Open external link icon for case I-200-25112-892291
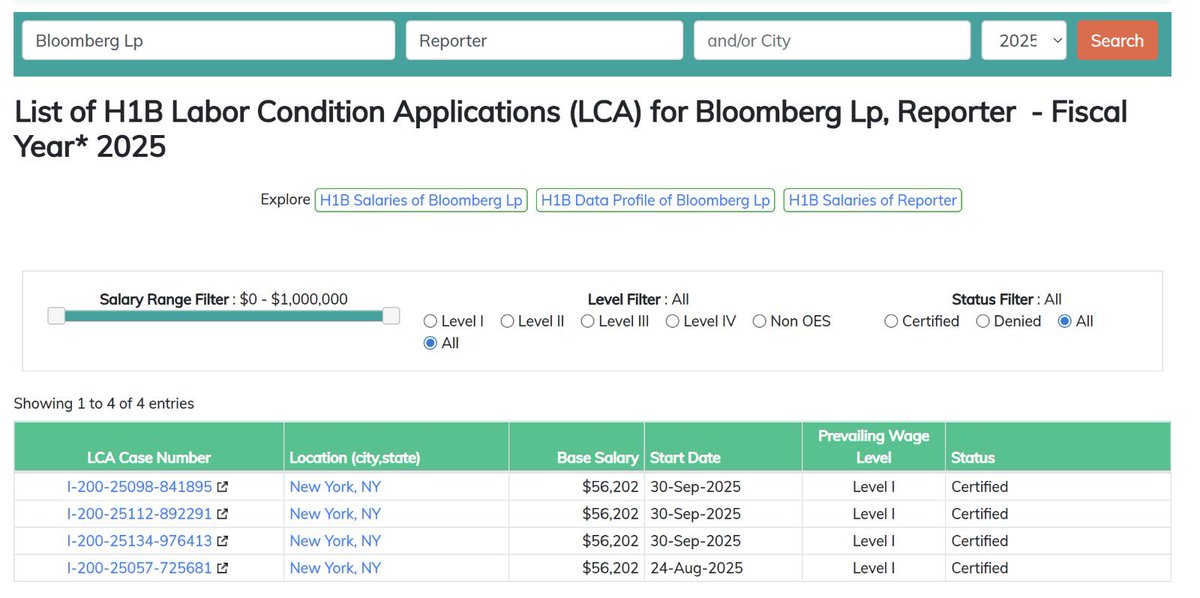Viewport: 1200px width, 598px height. 222,514
